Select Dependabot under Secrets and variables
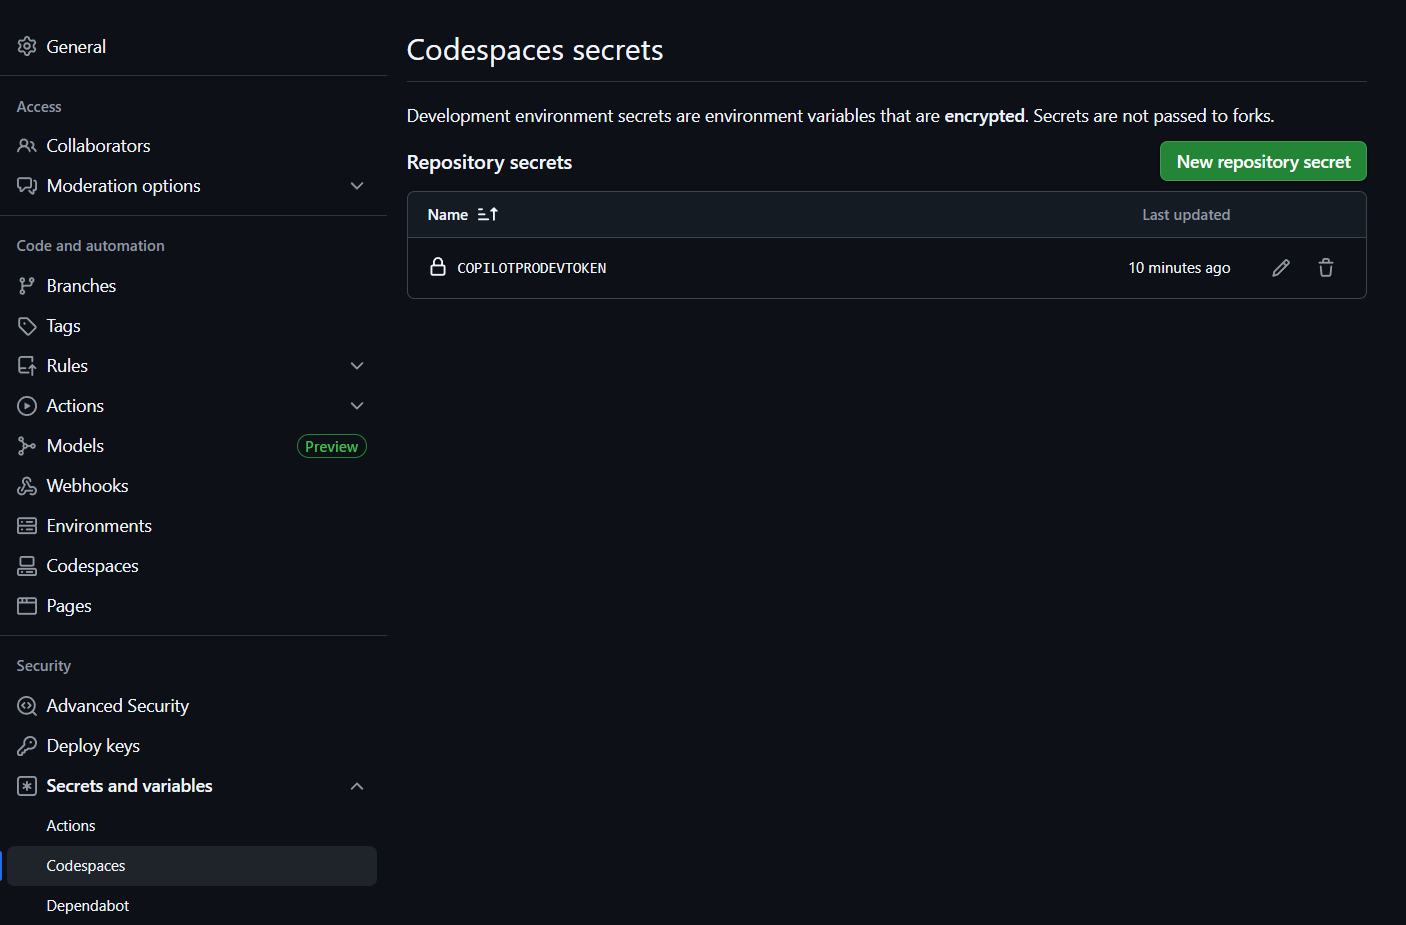 coord(87,905)
